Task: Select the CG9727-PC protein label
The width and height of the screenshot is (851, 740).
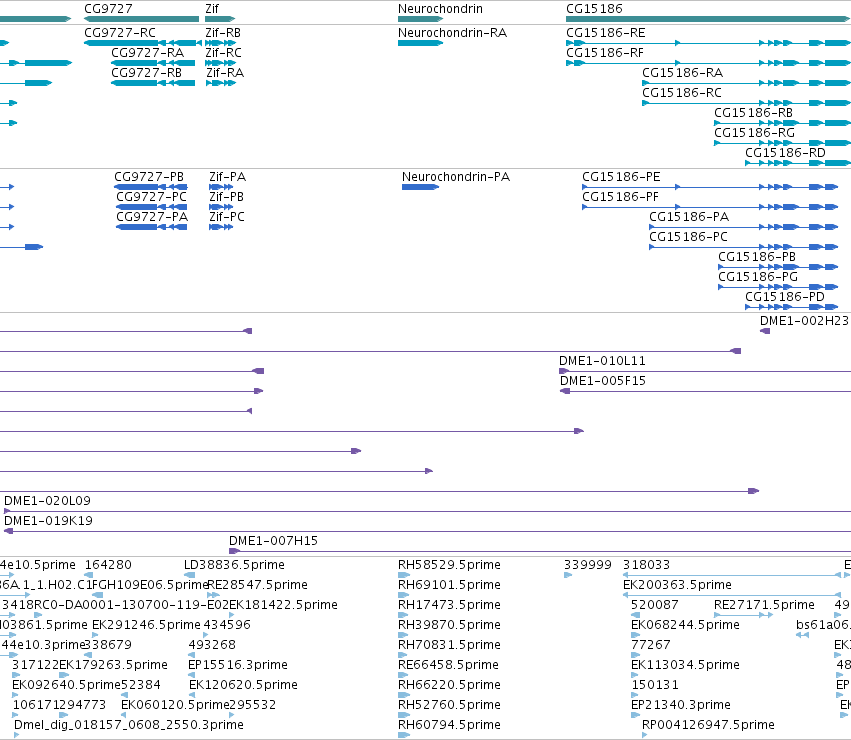Action: (x=151, y=197)
